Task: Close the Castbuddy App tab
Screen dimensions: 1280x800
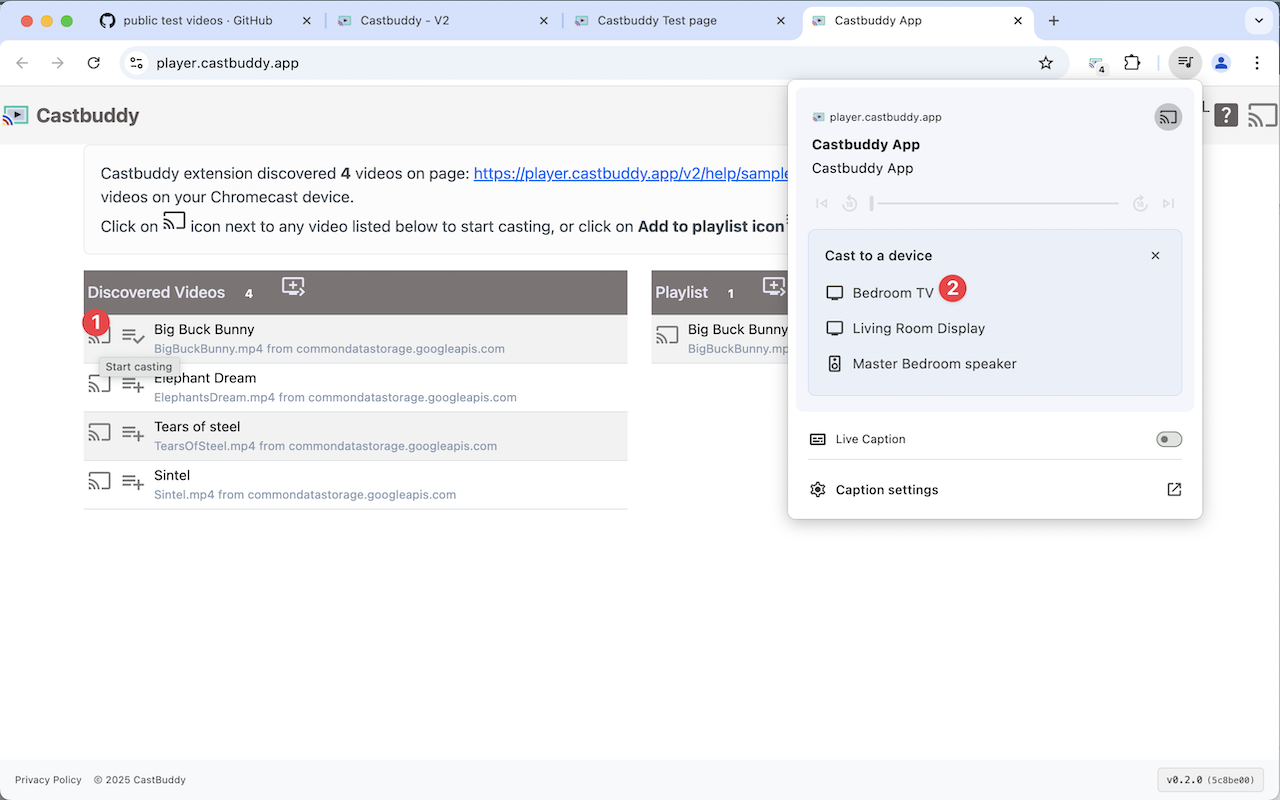Action: [x=1018, y=20]
